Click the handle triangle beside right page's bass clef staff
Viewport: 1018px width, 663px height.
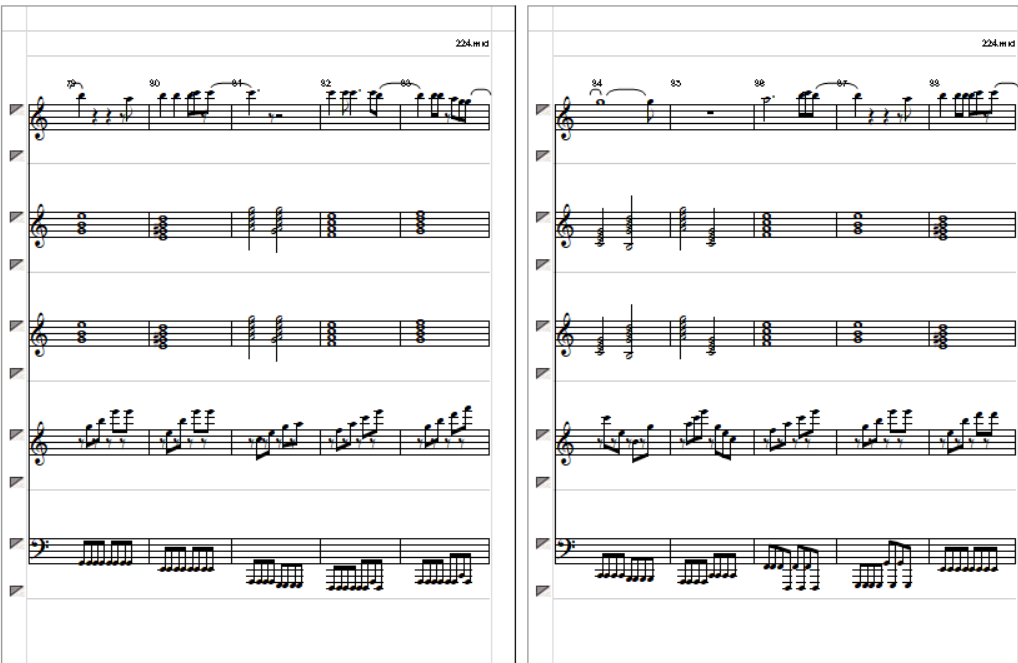543,544
